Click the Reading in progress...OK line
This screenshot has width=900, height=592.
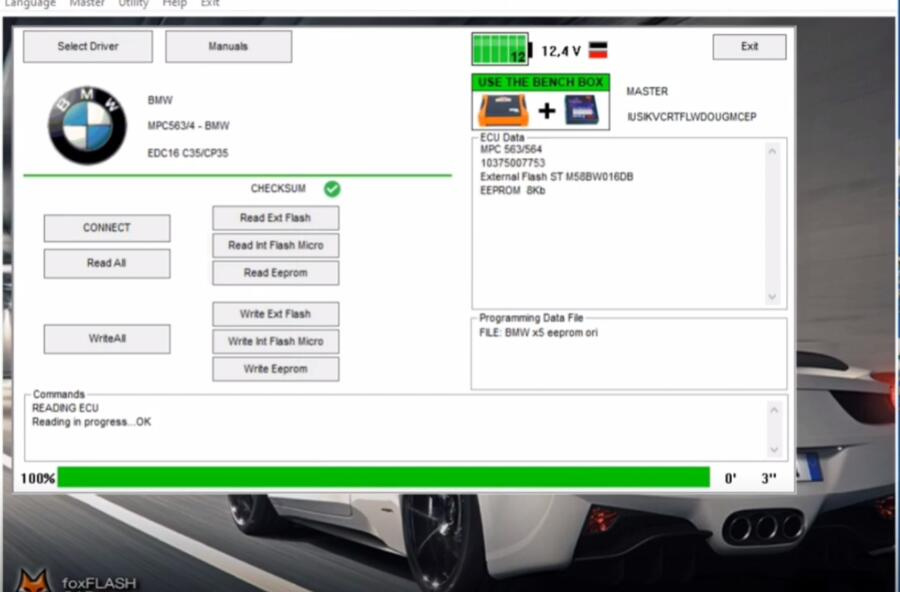click(91, 422)
